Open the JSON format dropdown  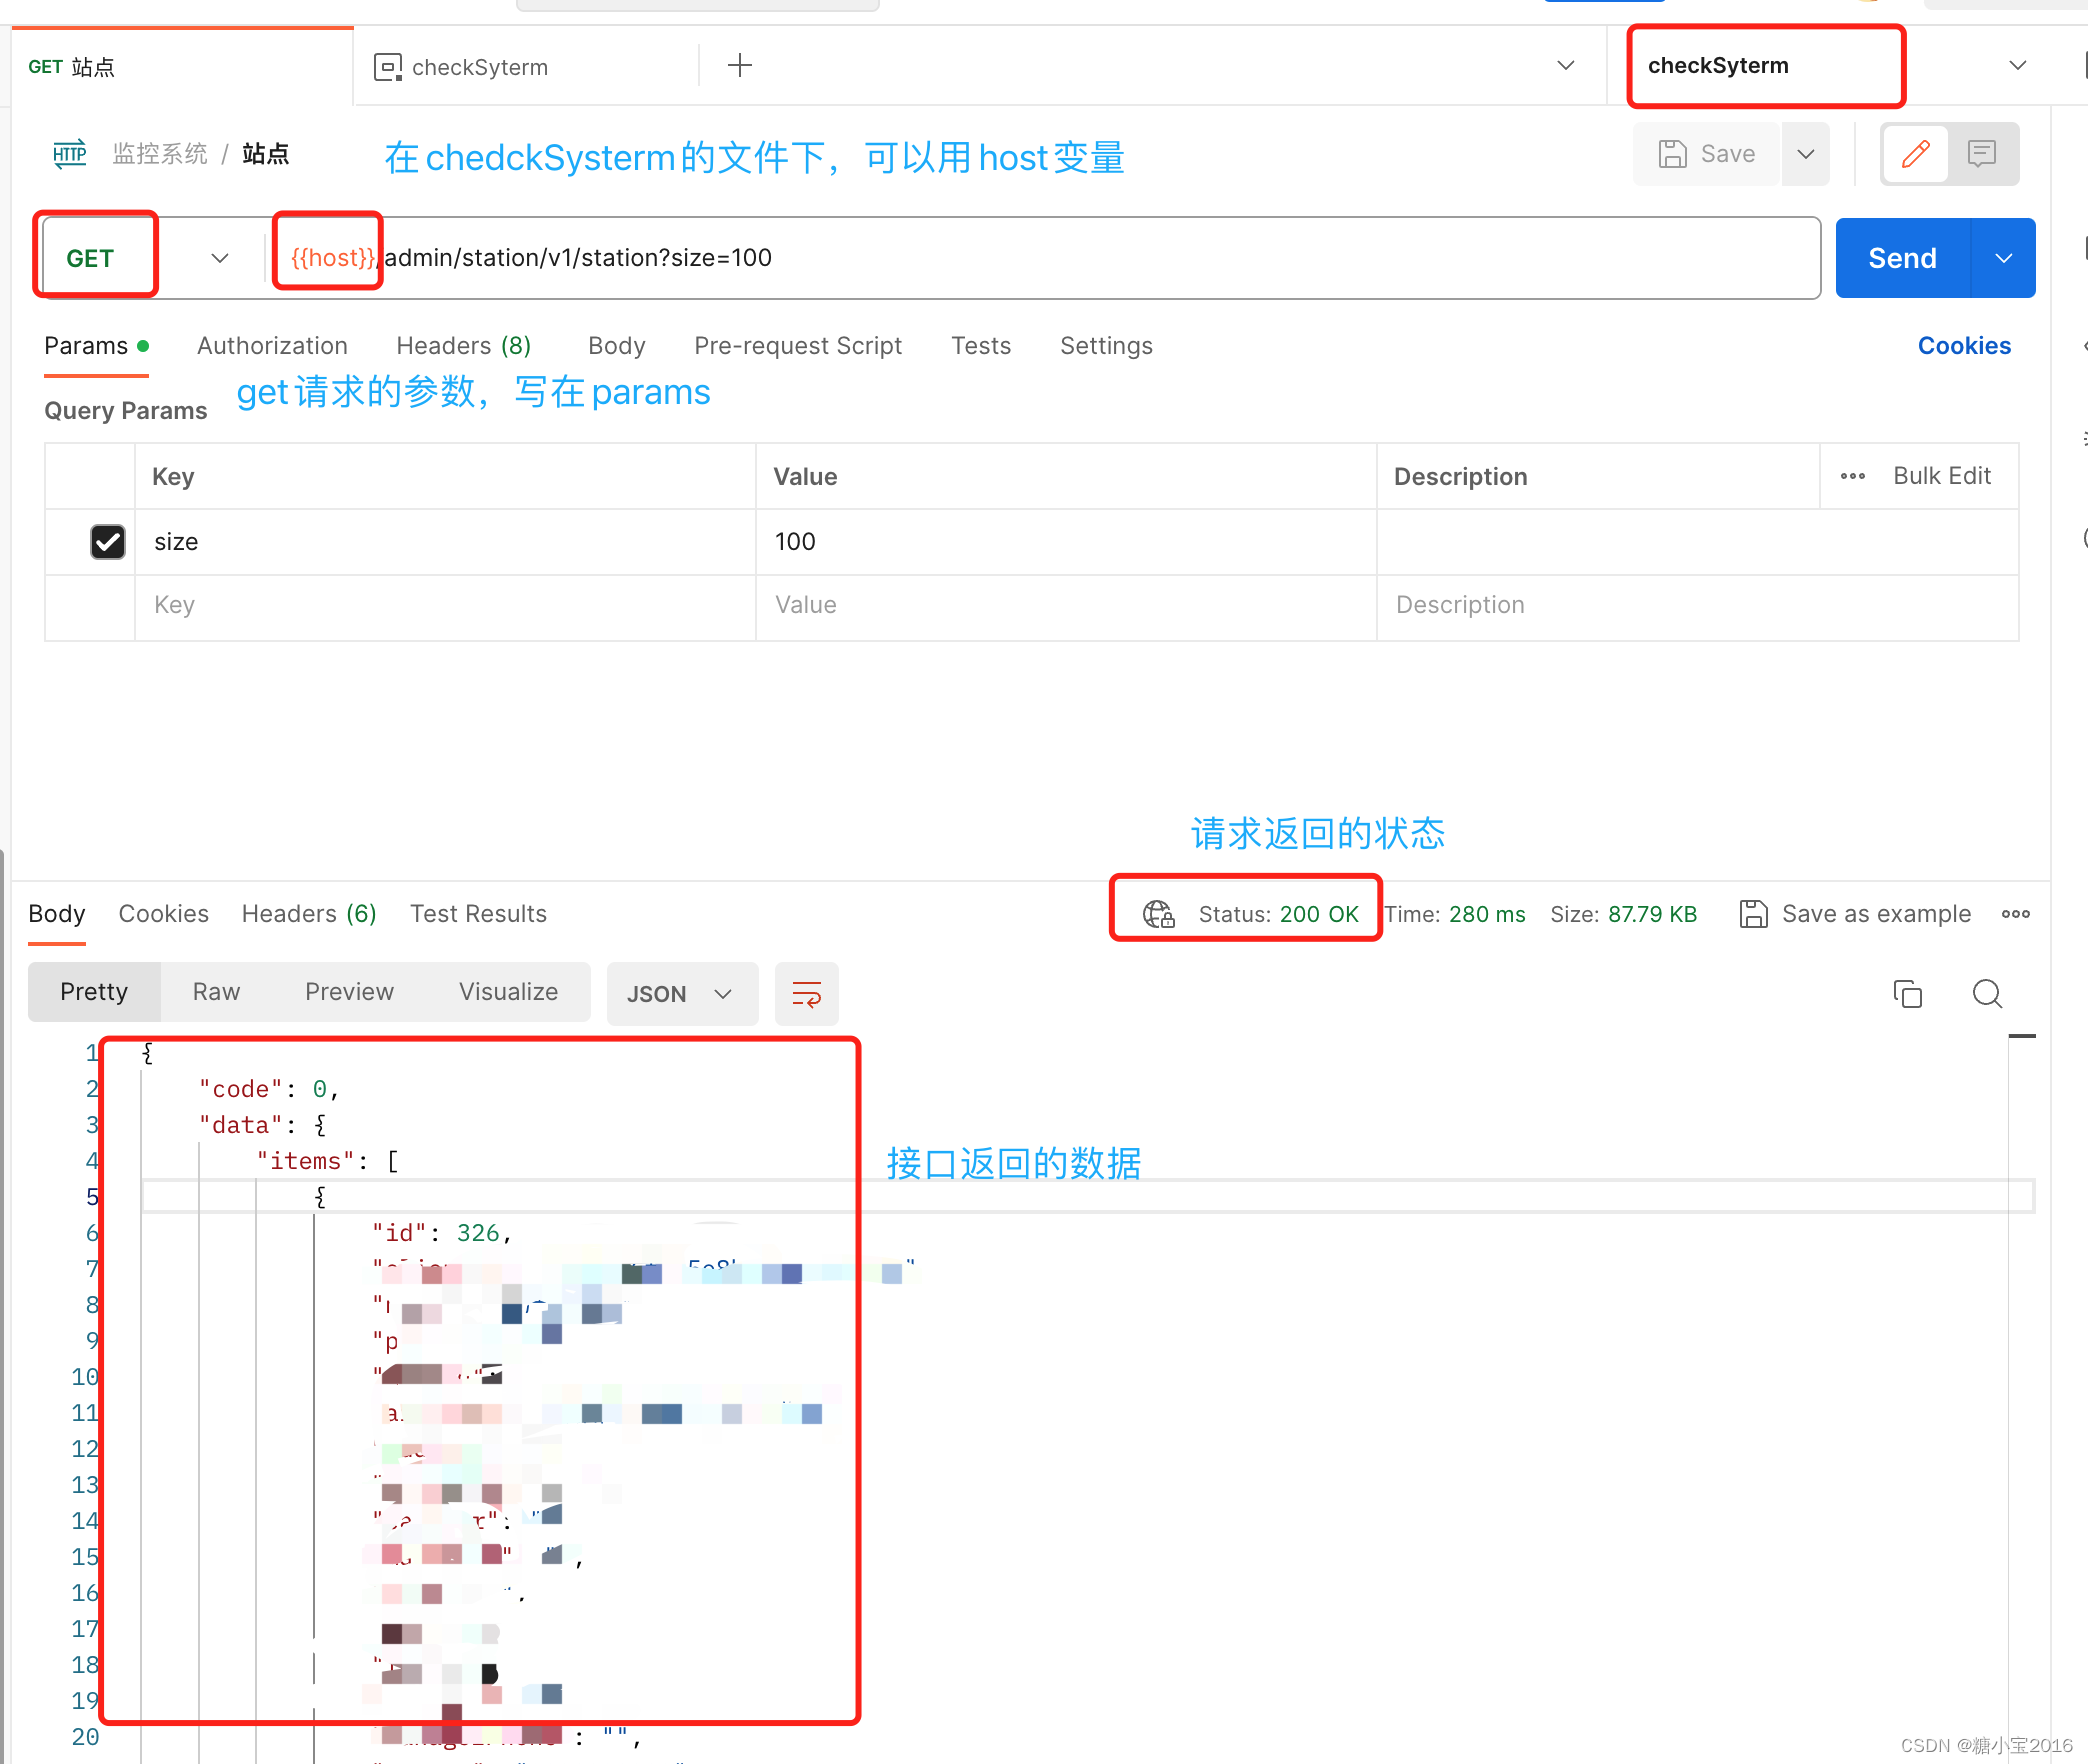click(681, 993)
